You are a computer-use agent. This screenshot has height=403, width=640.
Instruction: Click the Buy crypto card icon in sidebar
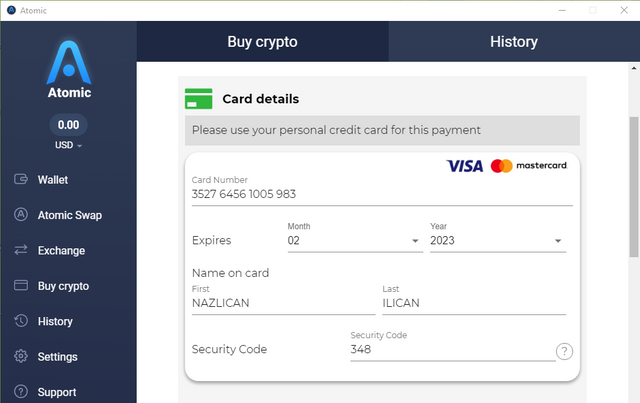tap(21, 285)
